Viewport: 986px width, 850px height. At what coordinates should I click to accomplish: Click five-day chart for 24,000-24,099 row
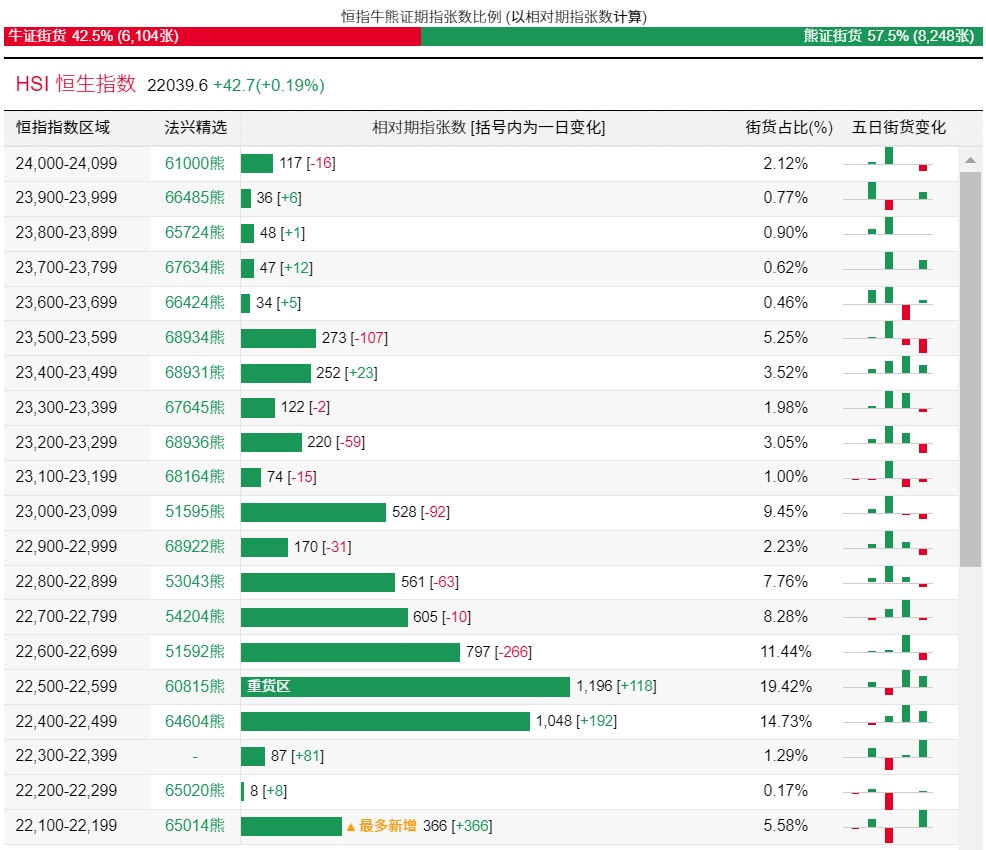888,160
